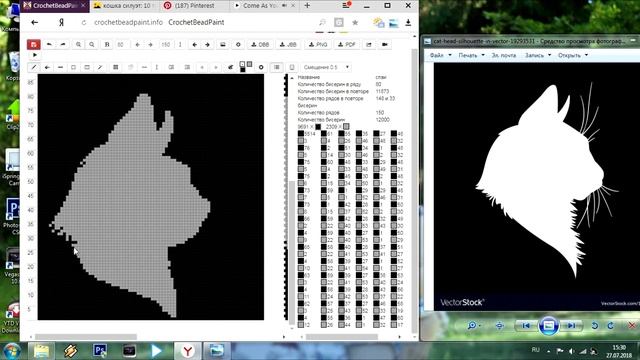Click the beads-per-row number field showing 80
Viewport: 640px width, 360px height.
pos(121,44)
